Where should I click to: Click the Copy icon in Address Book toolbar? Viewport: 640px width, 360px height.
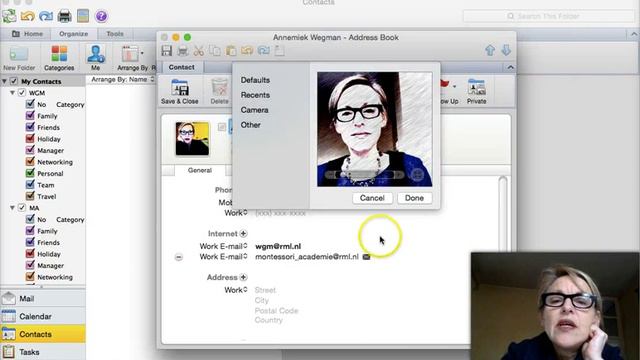(215, 51)
